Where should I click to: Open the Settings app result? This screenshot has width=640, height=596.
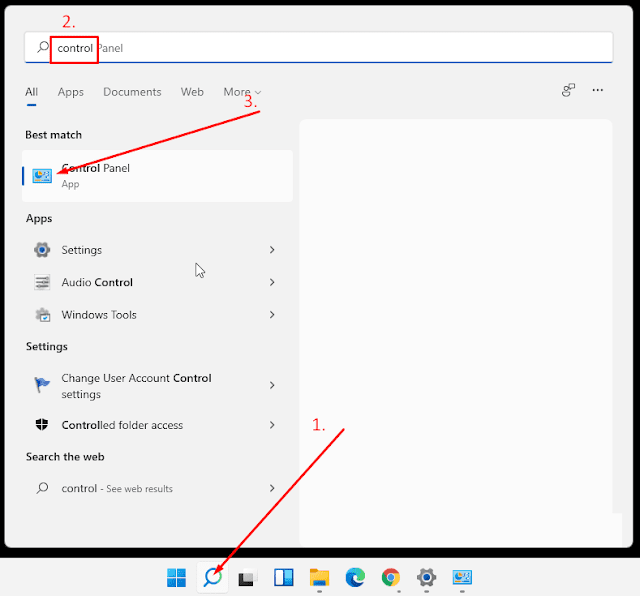(158, 250)
